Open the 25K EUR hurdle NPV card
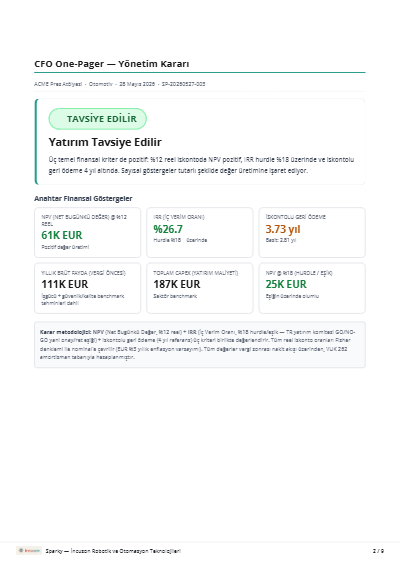This screenshot has height=566, width=400. 312,288
